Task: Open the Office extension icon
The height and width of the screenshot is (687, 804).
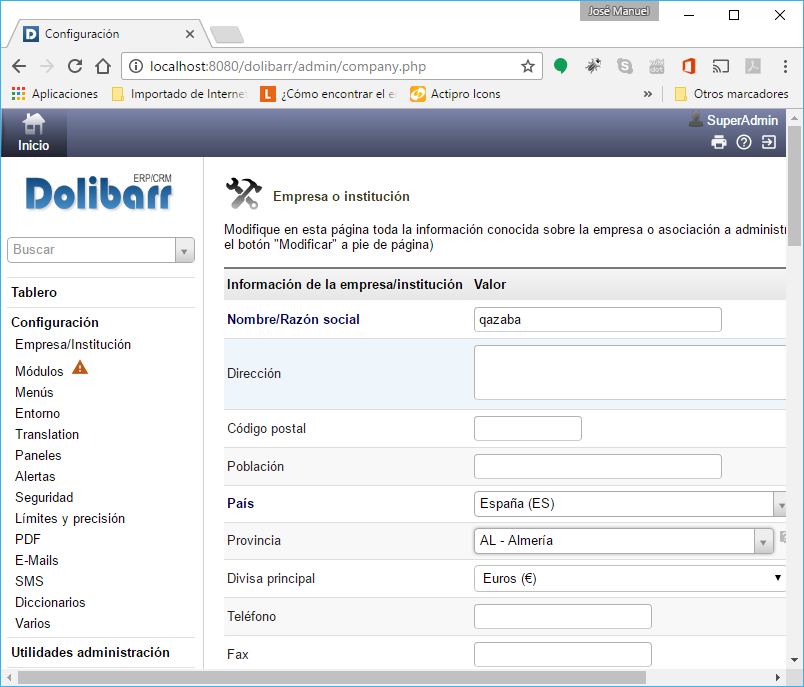Action: [688, 67]
